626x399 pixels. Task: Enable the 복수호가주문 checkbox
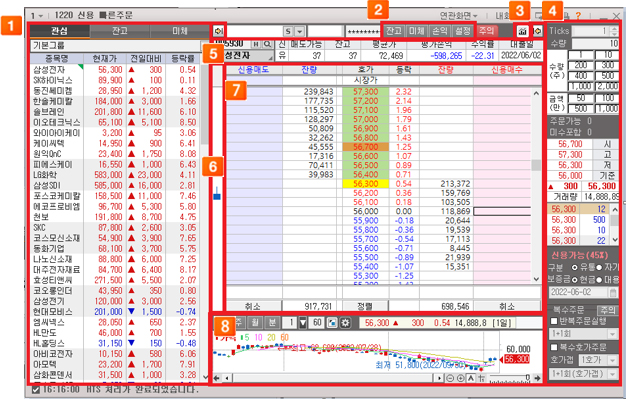point(554,347)
